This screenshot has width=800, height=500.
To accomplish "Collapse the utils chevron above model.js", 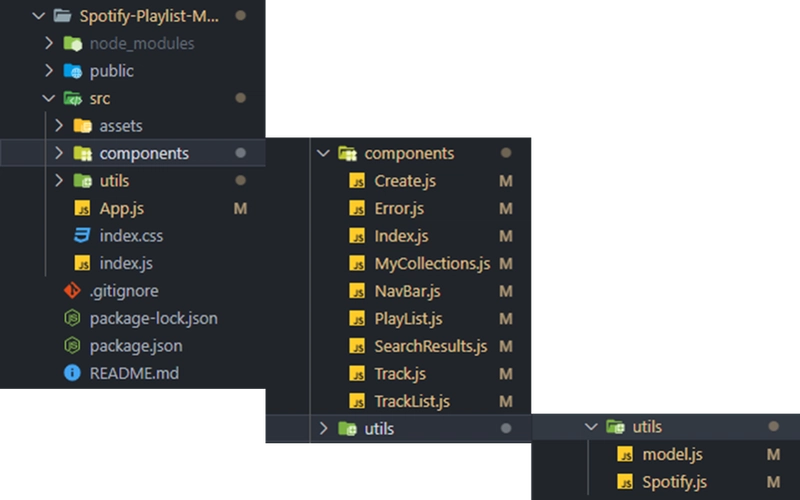I will (591, 427).
